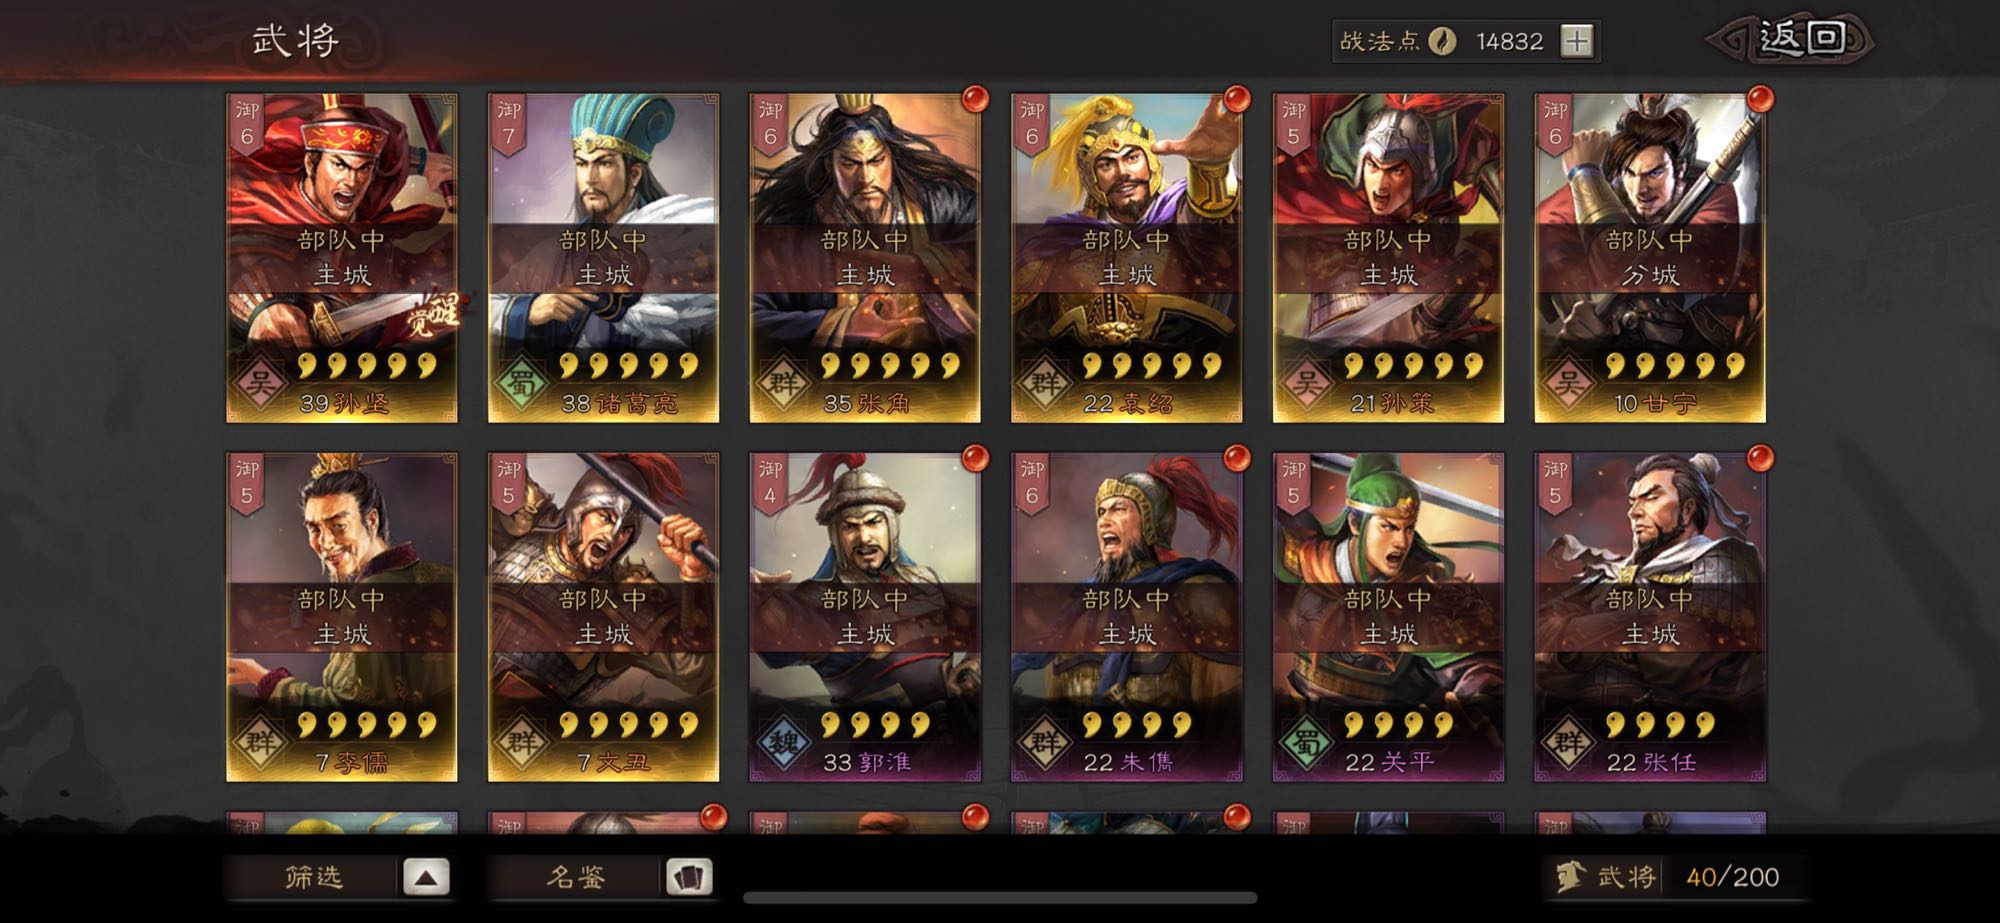Tap the 战法点 coin icon
The height and width of the screenshot is (923, 2000).
tap(1441, 41)
